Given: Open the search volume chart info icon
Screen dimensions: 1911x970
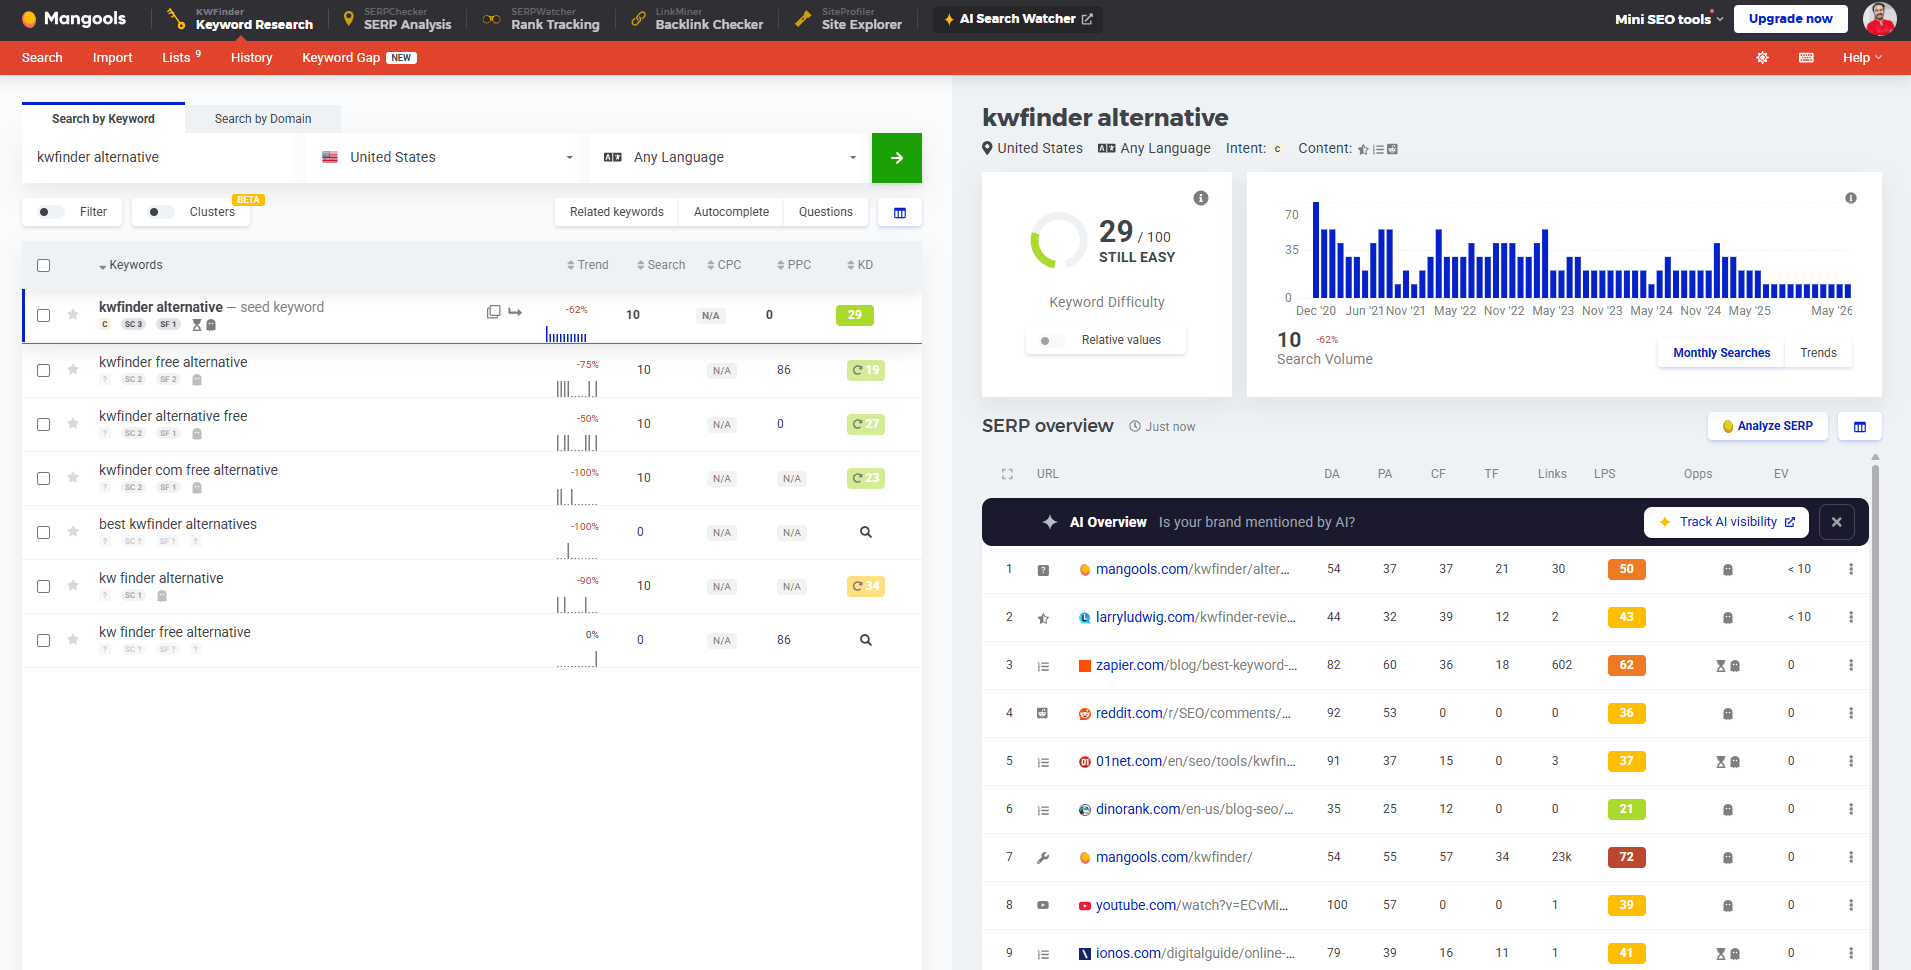Looking at the screenshot, I should 1851,198.
